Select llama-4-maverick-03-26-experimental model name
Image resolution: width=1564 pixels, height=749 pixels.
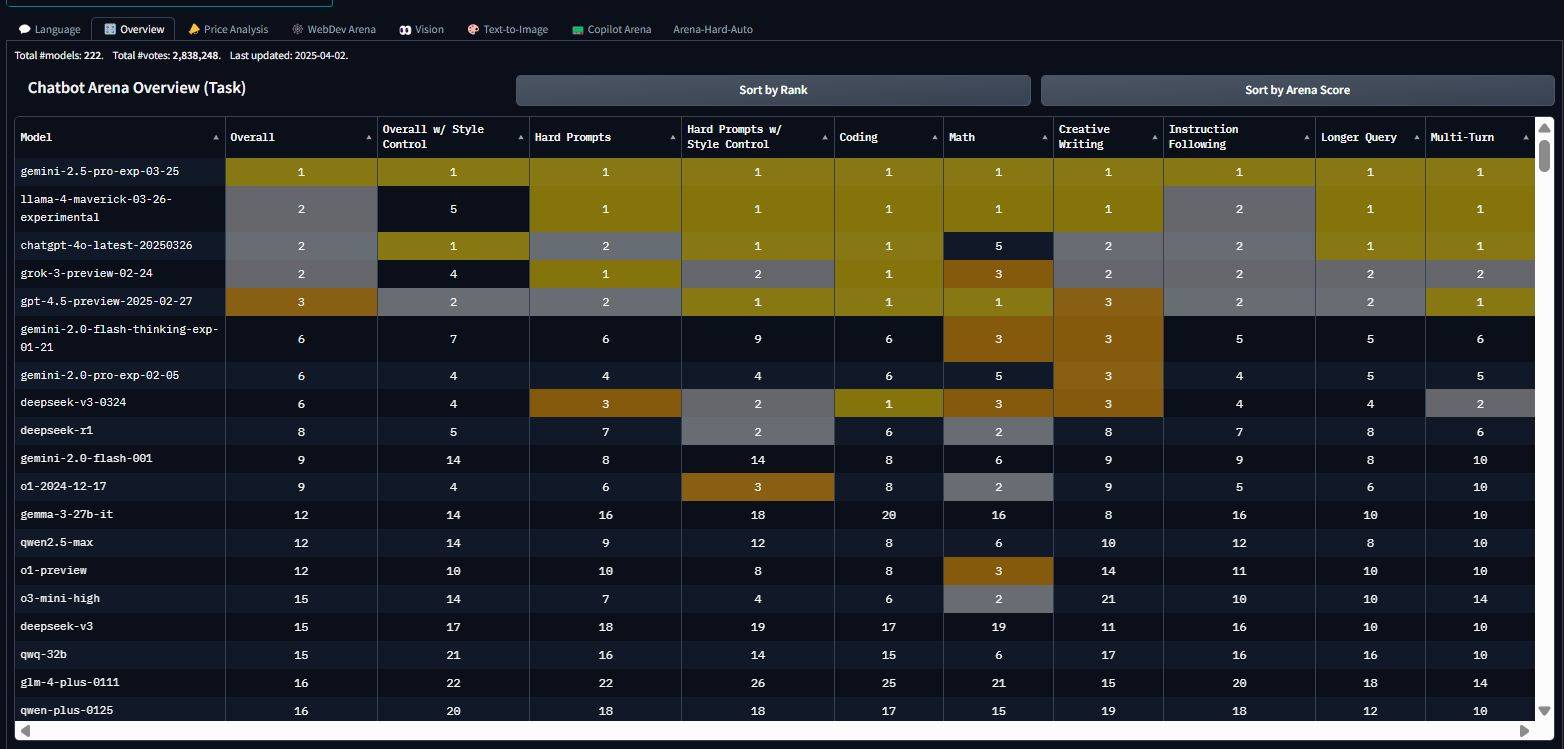point(96,208)
